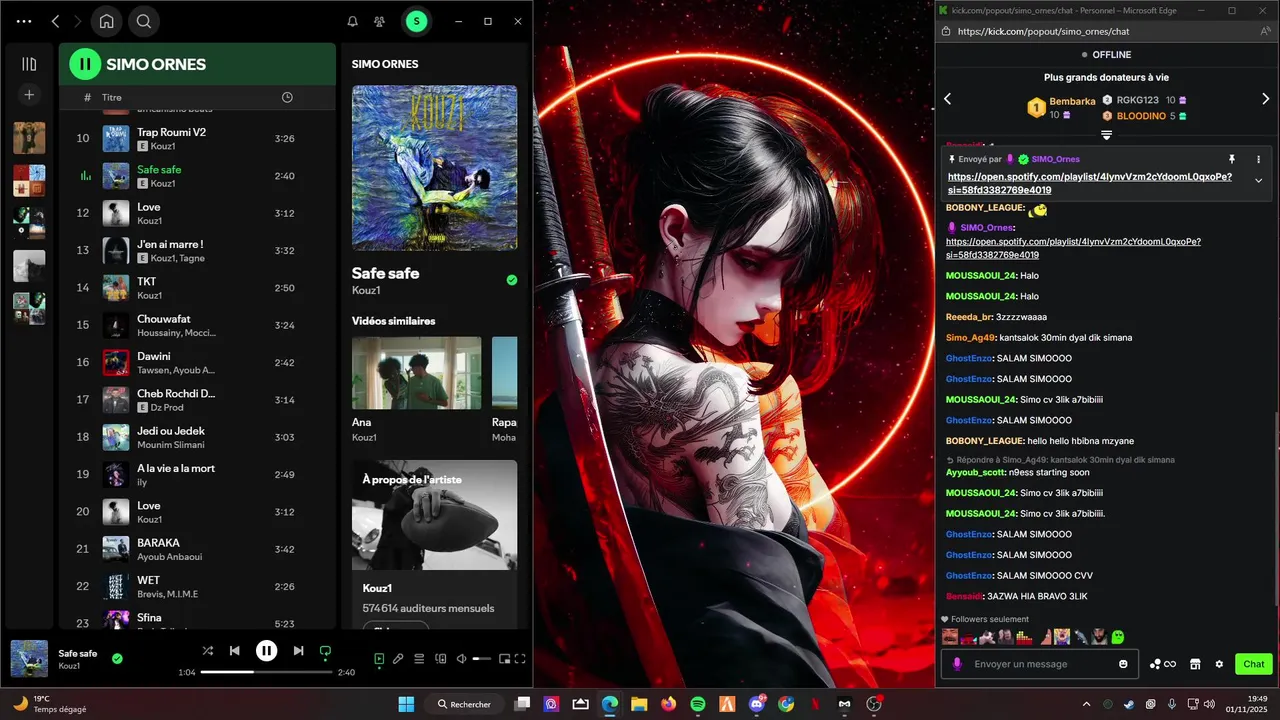Image resolution: width=1280 pixels, height=720 pixels.
Task: Toggle the Spotify library sidebar
Action: coord(29,64)
